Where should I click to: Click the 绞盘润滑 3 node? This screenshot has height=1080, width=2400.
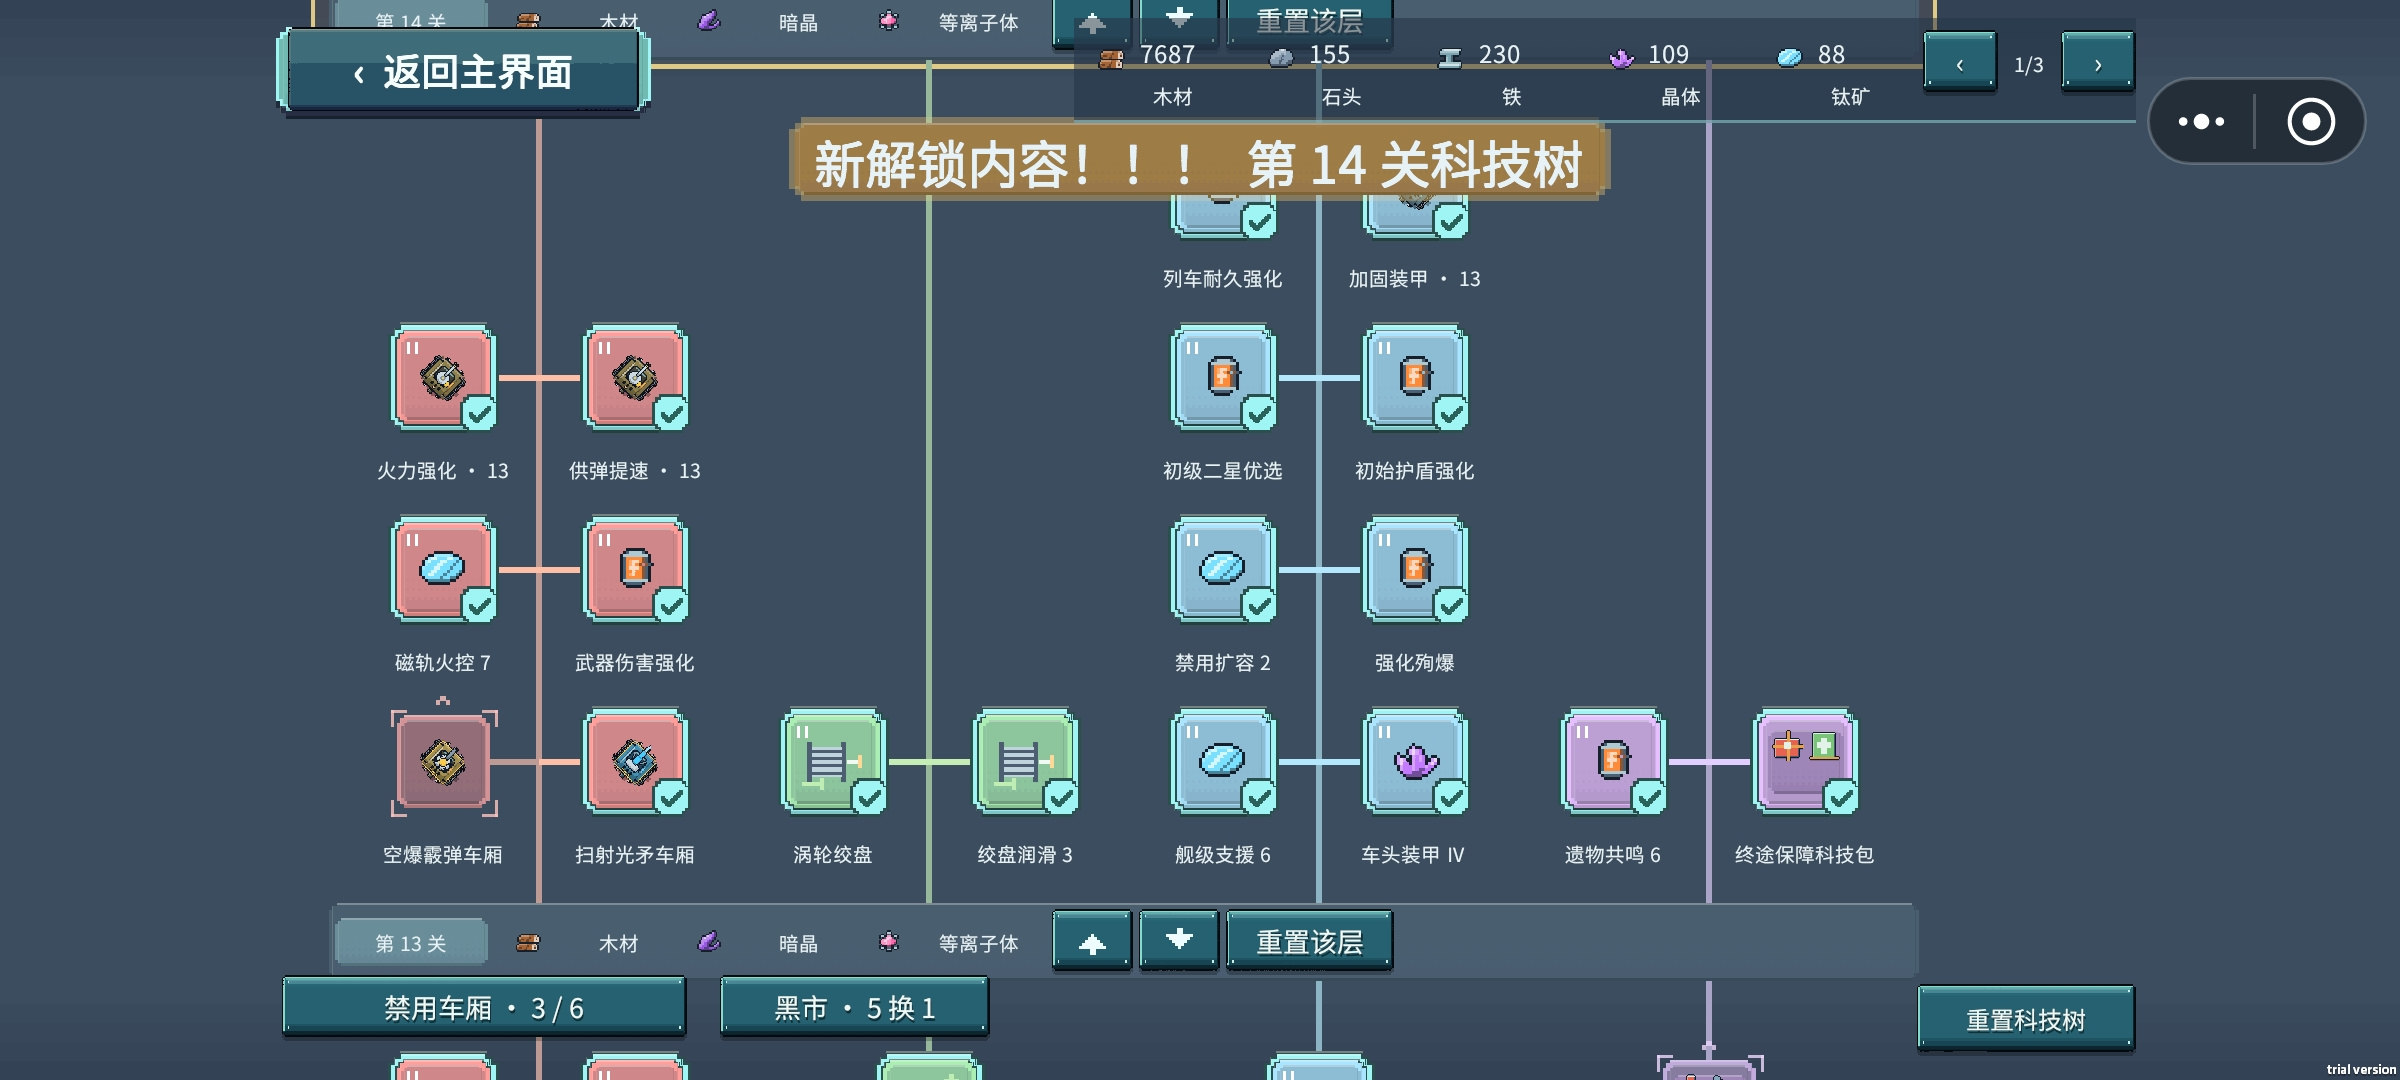[1025, 762]
